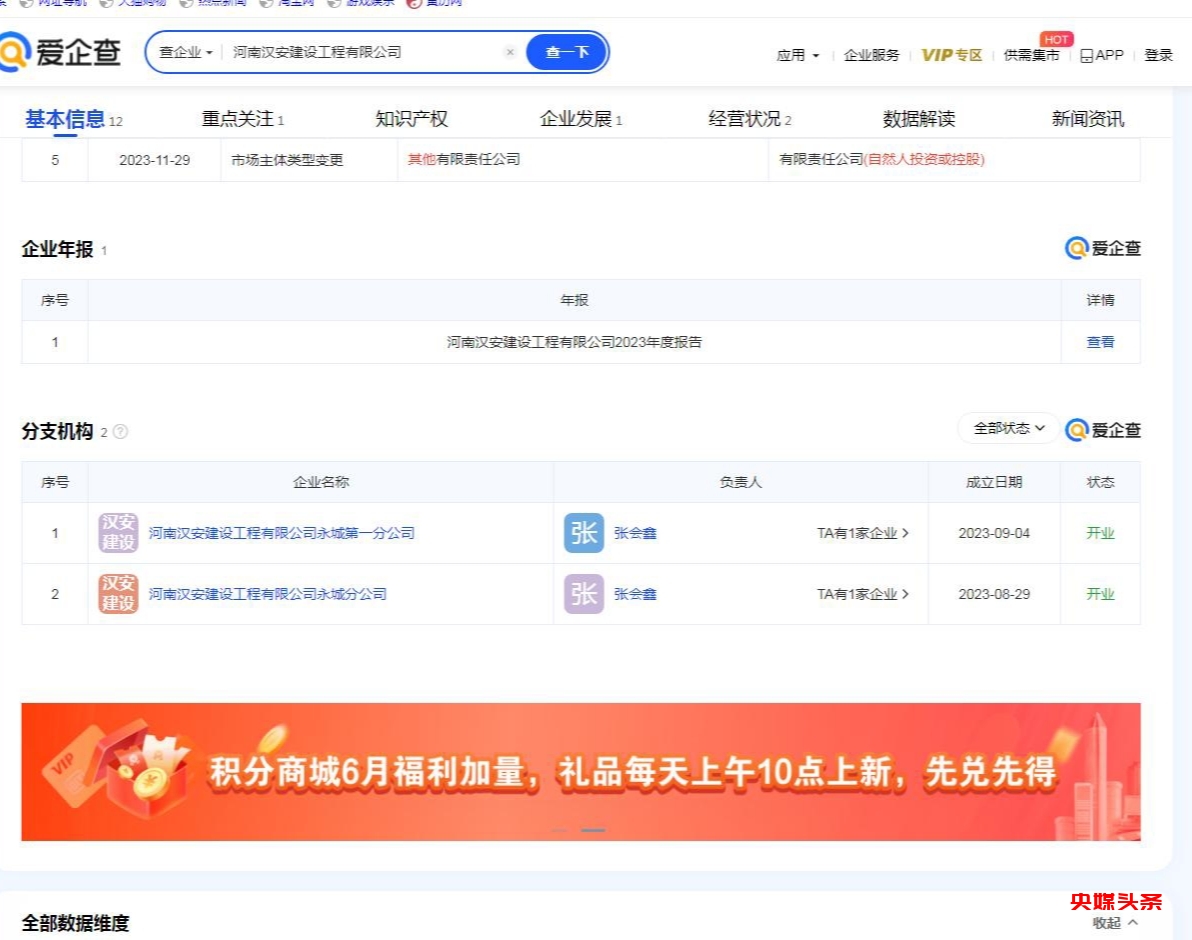
Task: Click 汉安建设 logo of 永城分公司
Action: pyautogui.click(x=118, y=594)
